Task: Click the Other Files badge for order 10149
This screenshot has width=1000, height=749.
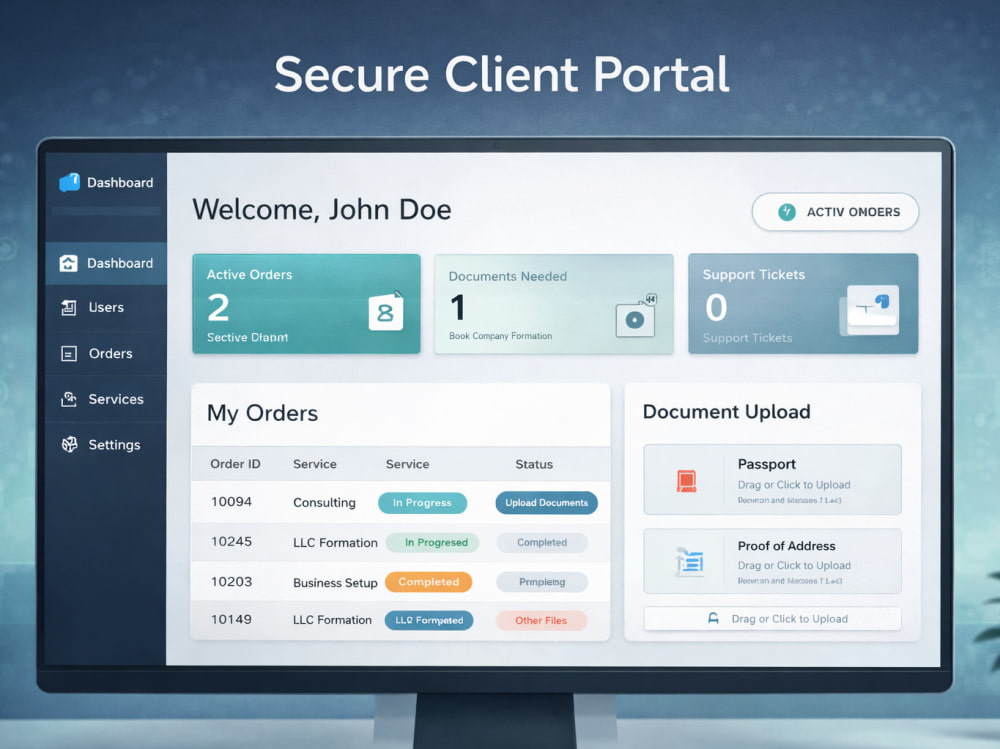Action: point(541,620)
